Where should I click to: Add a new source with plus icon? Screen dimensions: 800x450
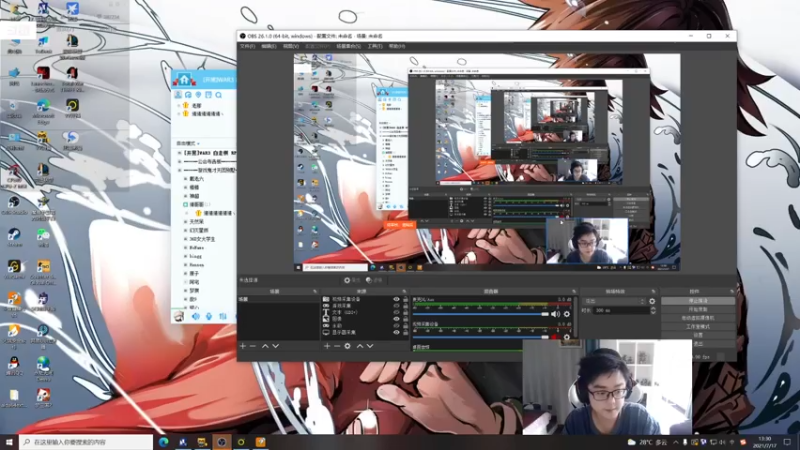(327, 346)
